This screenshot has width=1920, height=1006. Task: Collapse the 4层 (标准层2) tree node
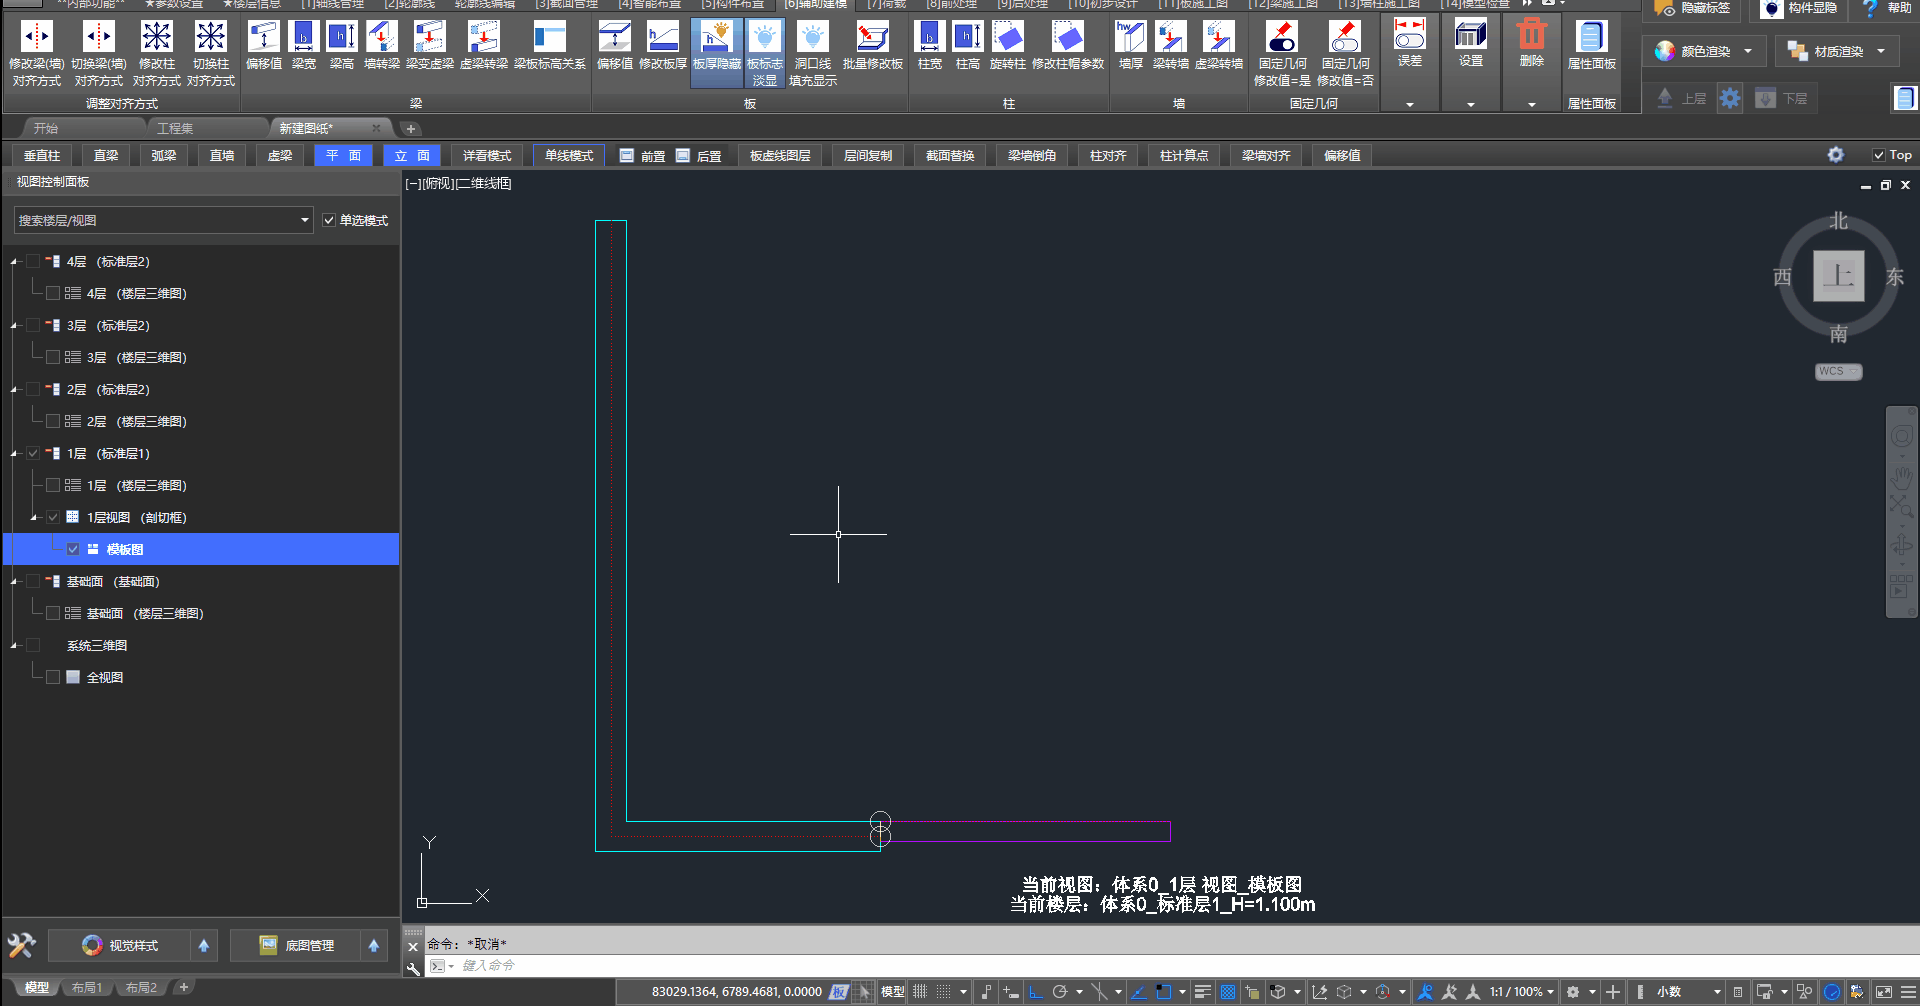pyautogui.click(x=14, y=262)
